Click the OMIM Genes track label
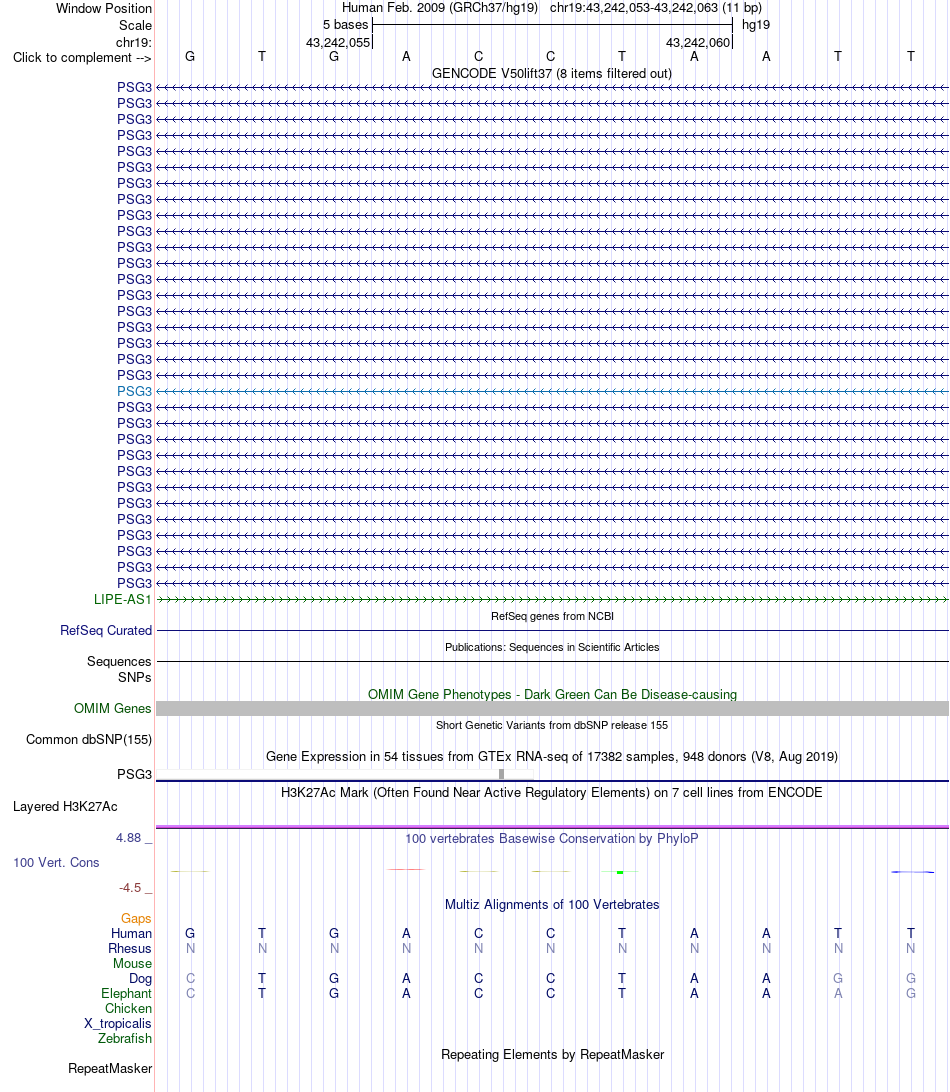The image size is (950, 1092). coord(112,708)
